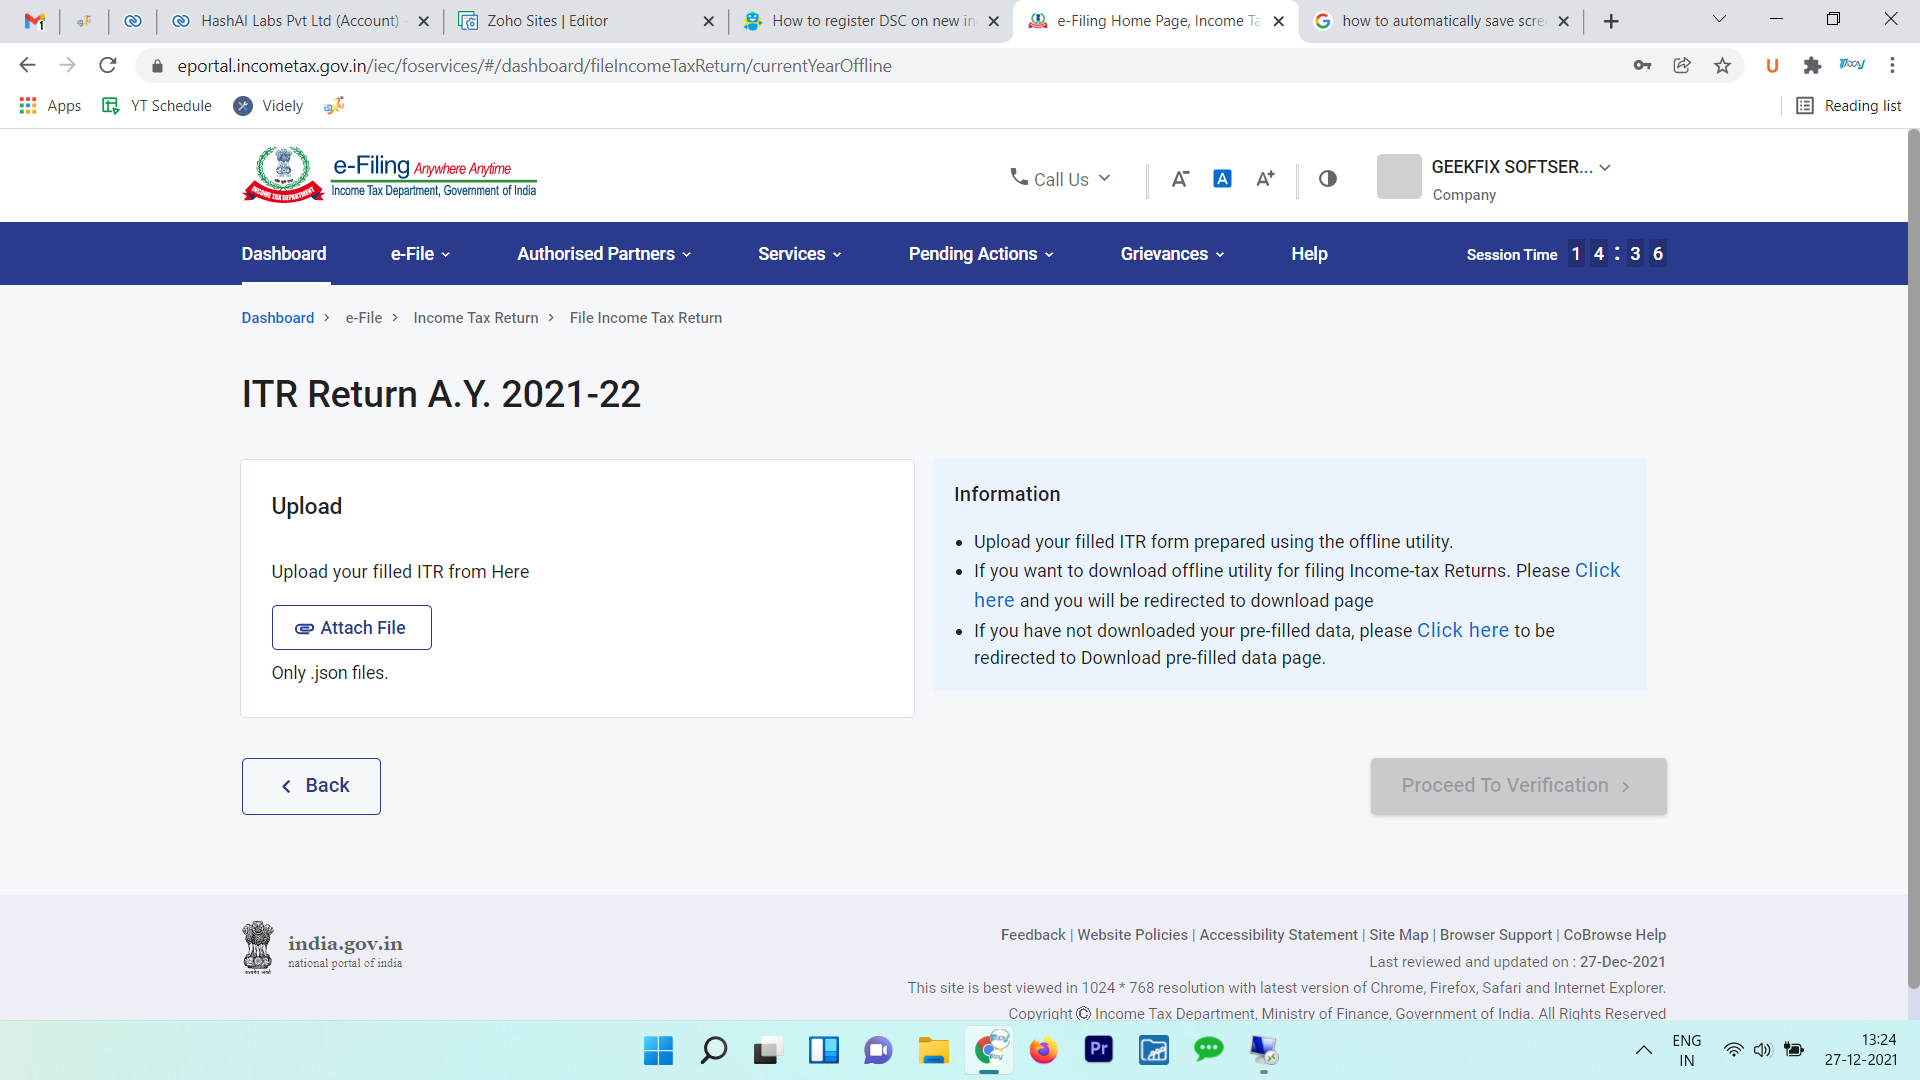1920x1080 pixels.
Task: Open Windows taskbar search
Action: (713, 1050)
